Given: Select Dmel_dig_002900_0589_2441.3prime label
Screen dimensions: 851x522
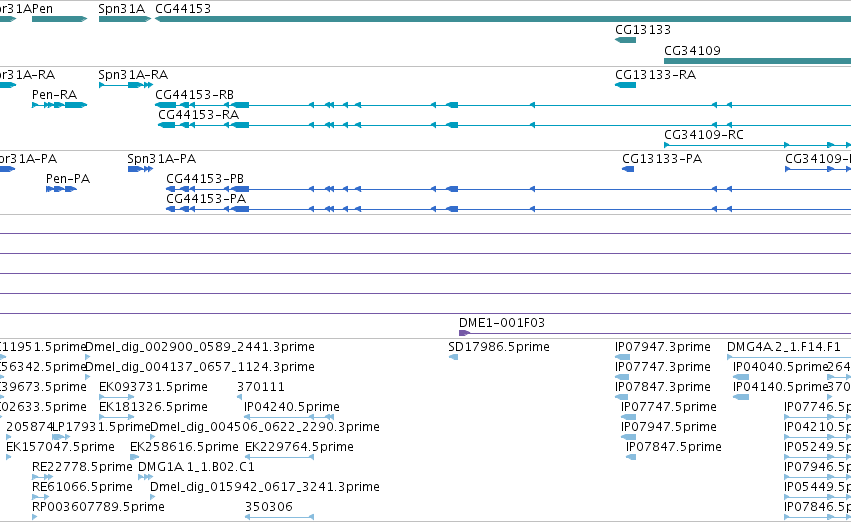Looking at the screenshot, I should tap(200, 347).
